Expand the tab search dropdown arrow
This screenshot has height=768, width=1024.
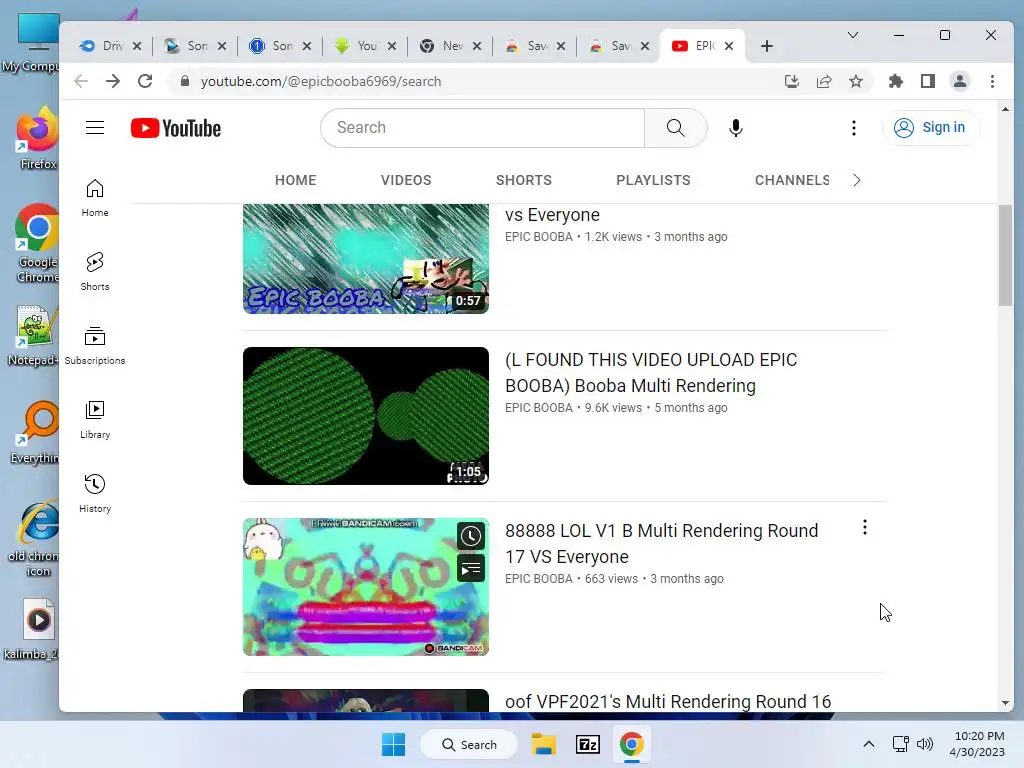coord(853,35)
